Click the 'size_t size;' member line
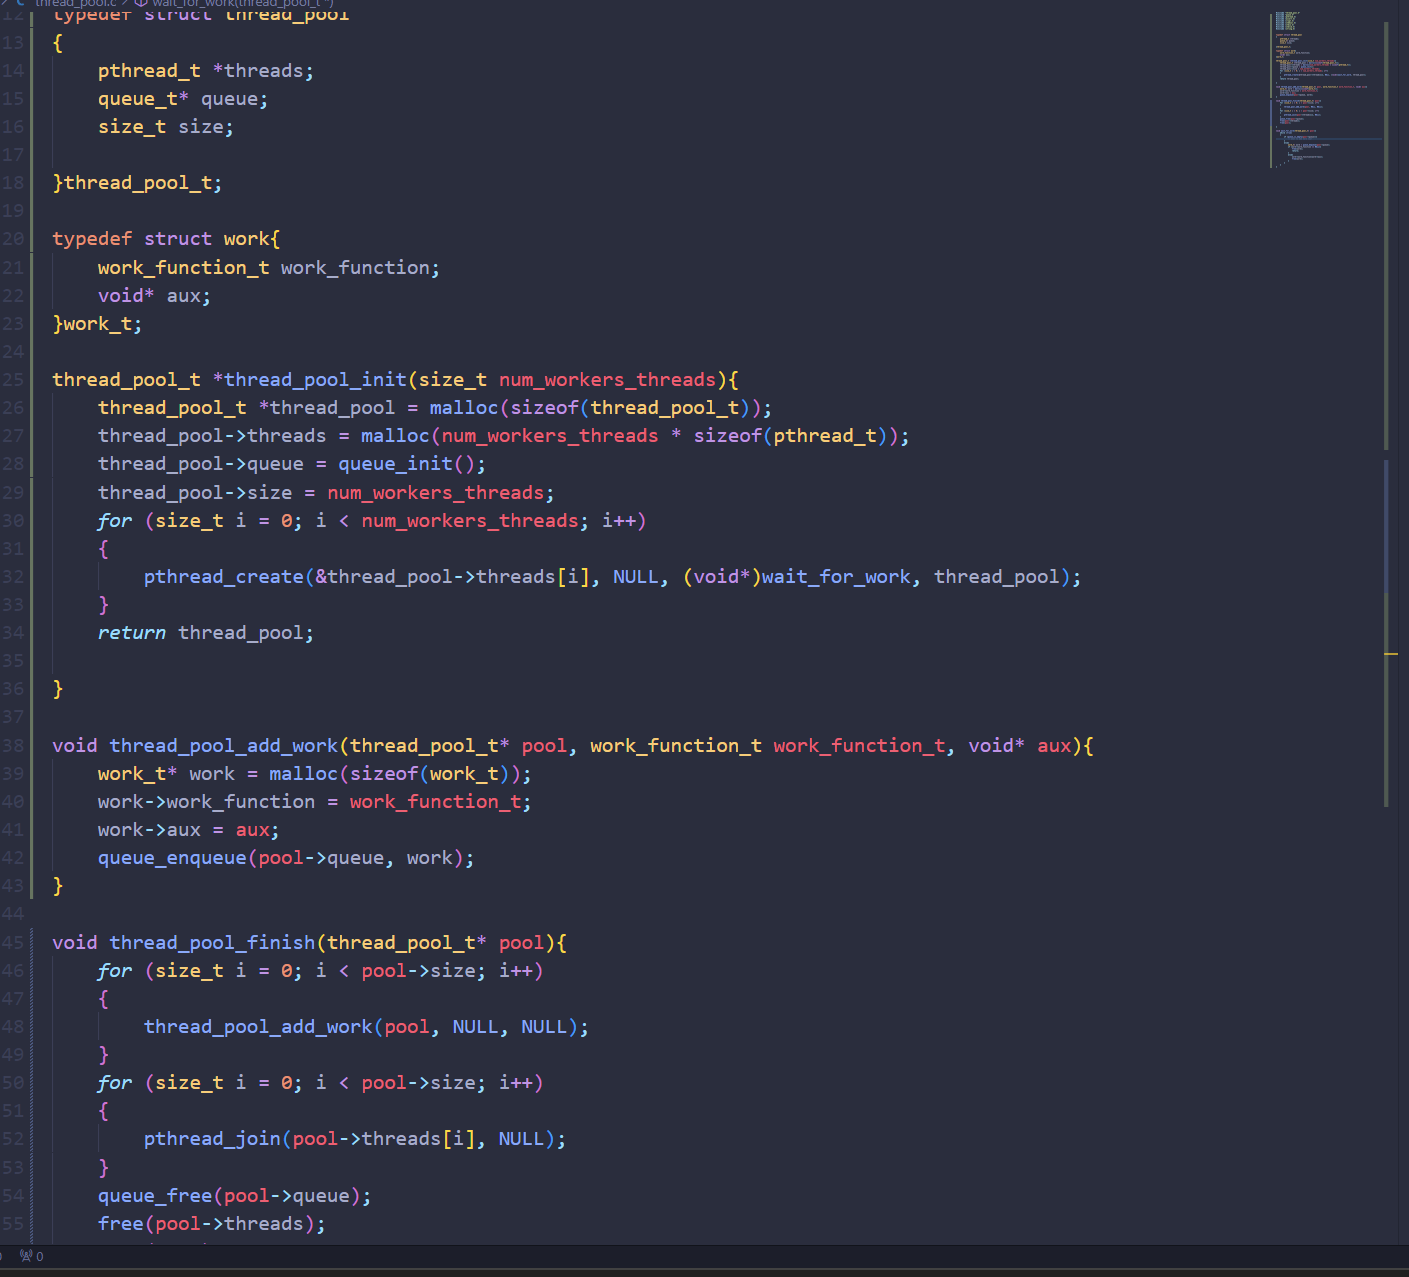Screen dimensions: 1409x1277 click(x=165, y=127)
